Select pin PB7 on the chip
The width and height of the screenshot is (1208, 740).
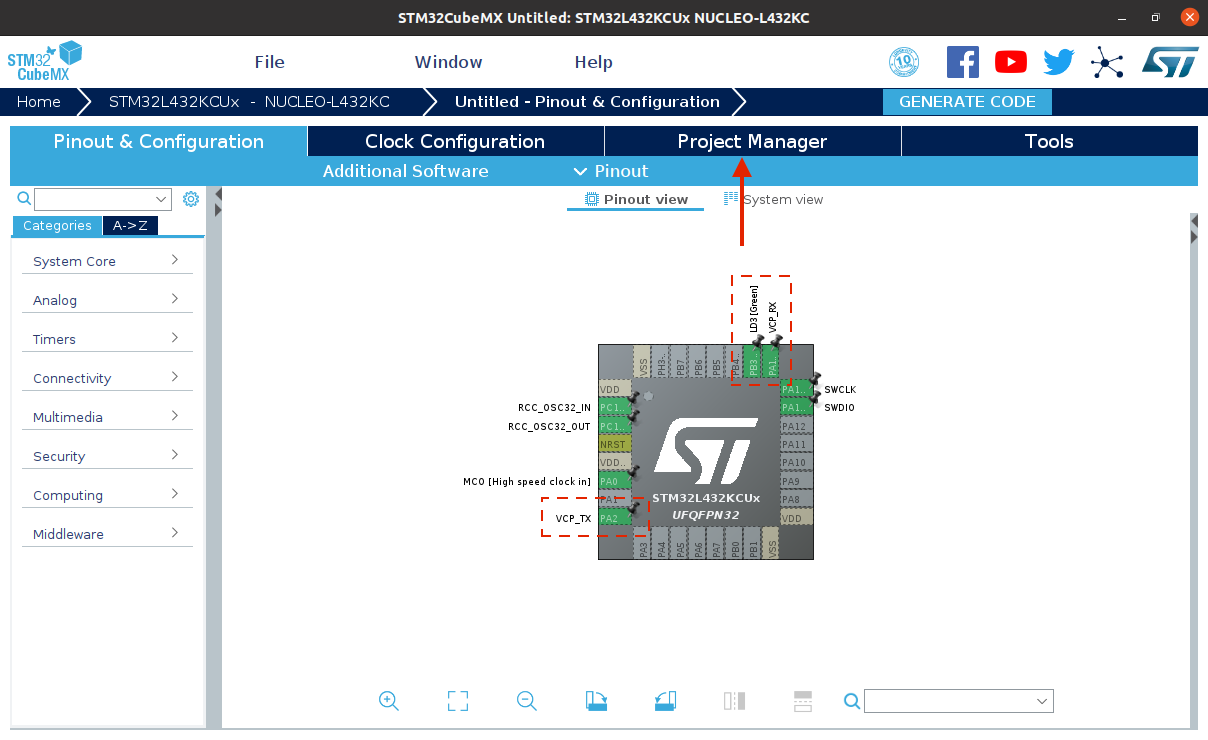pos(680,362)
